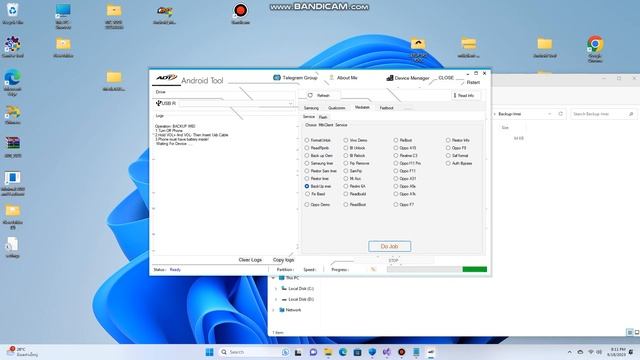Image resolution: width=640 pixels, height=360 pixels.
Task: Expand This PC in File Explorer tree
Action: pos(273,278)
